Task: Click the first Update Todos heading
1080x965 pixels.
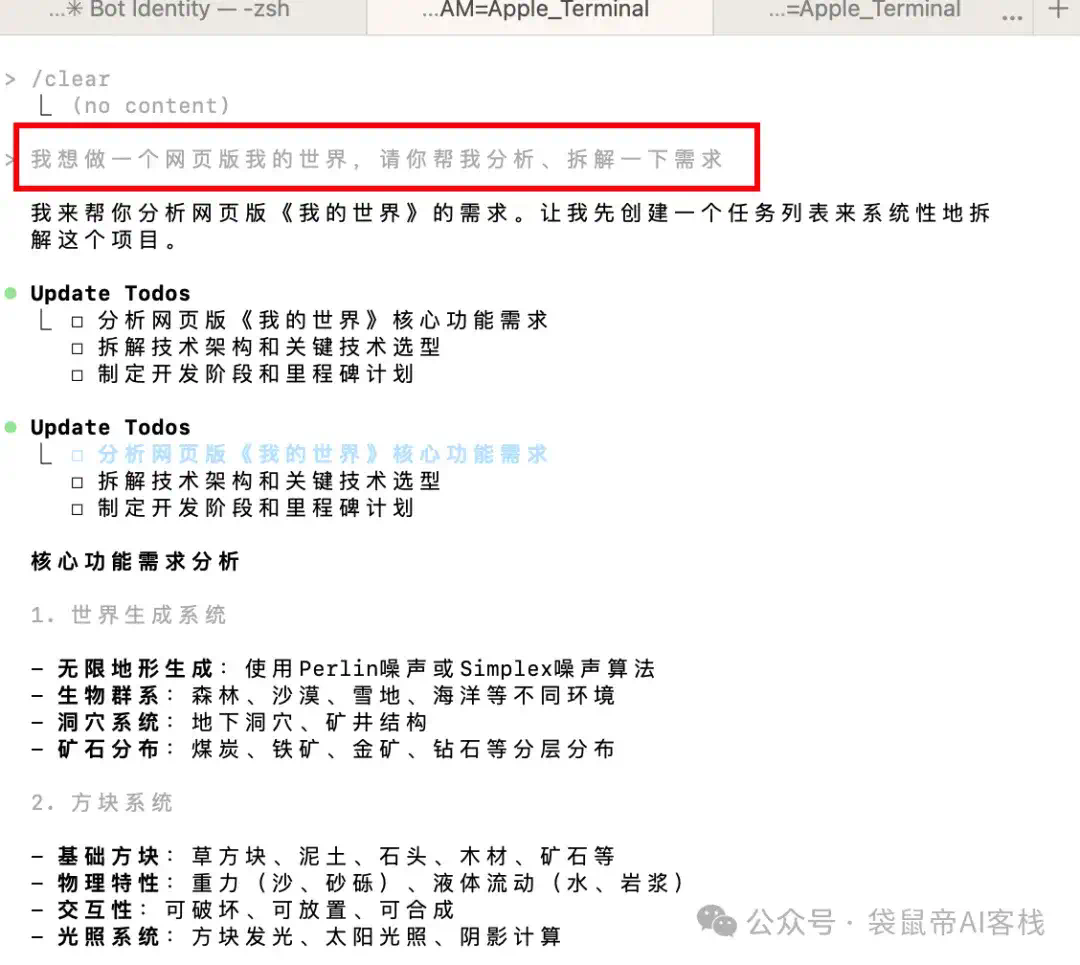Action: pyautogui.click(x=110, y=293)
